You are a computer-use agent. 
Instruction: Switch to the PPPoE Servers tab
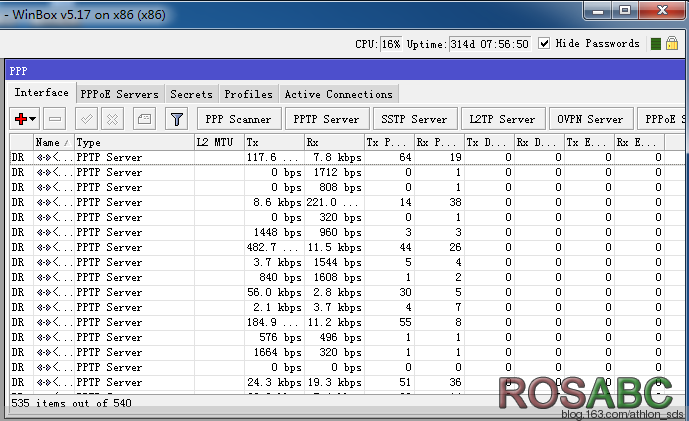click(x=120, y=94)
